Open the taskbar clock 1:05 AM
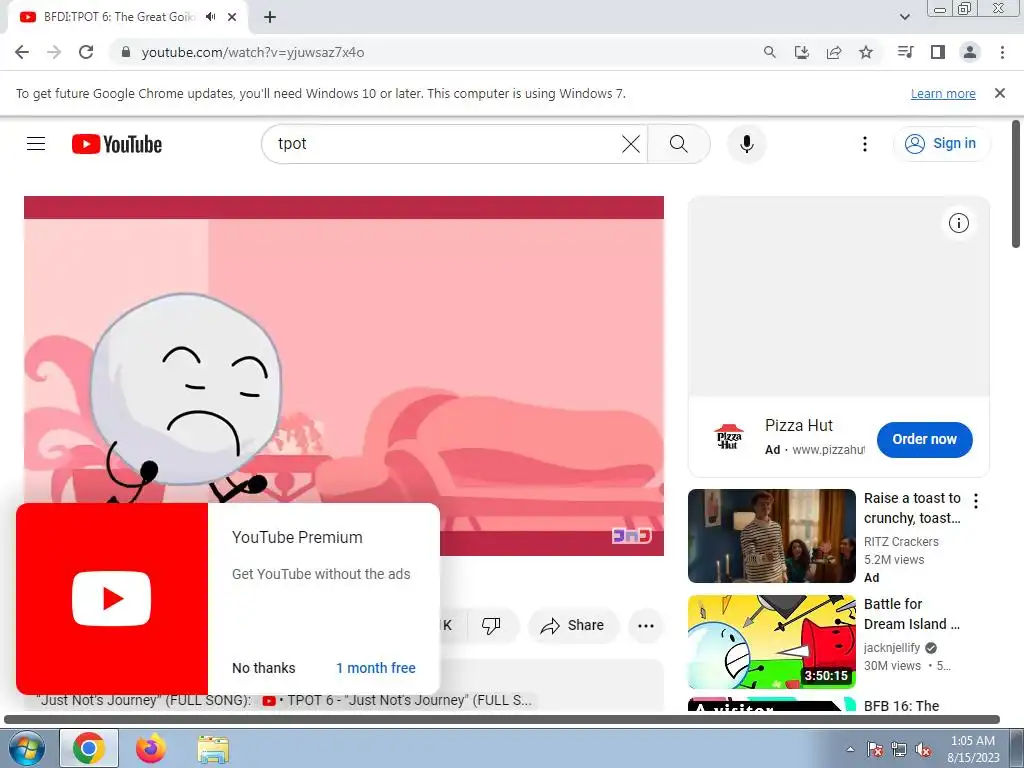The image size is (1024, 768). (973, 749)
